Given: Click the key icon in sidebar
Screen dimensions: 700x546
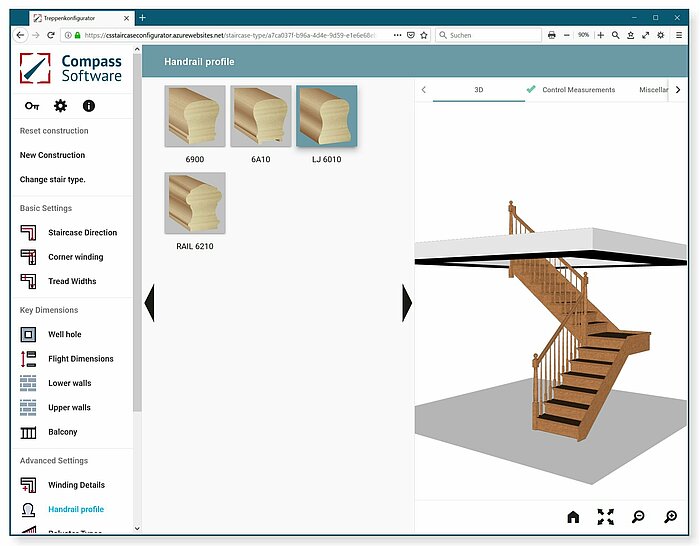Looking at the screenshot, I should (32, 106).
